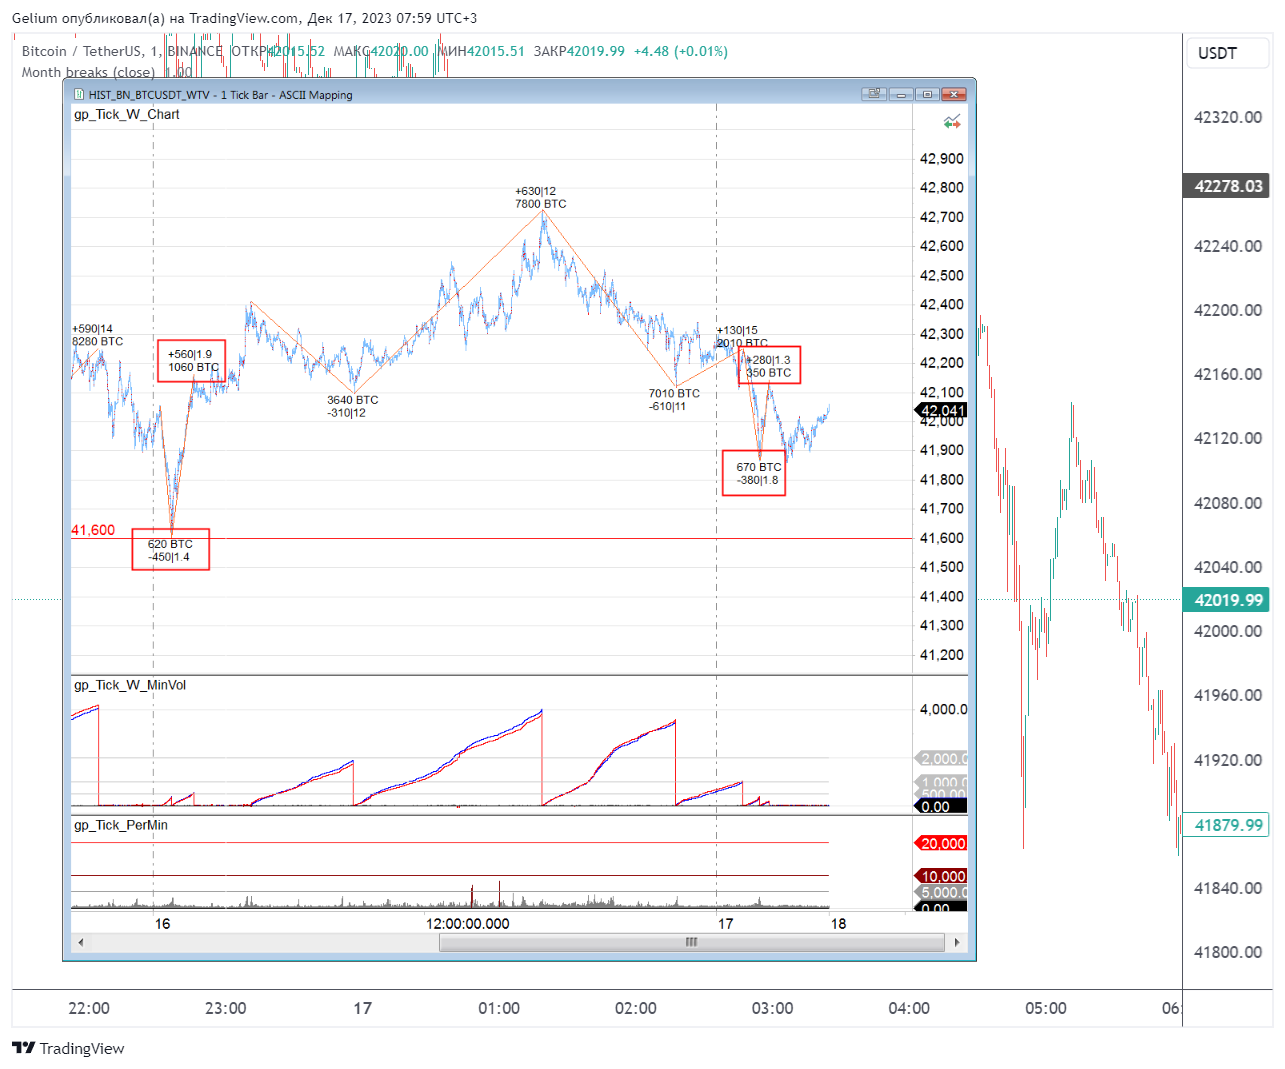1285x1069 pixels.
Task: Click the Month breaks (close) indicator label
Action: [x=88, y=72]
